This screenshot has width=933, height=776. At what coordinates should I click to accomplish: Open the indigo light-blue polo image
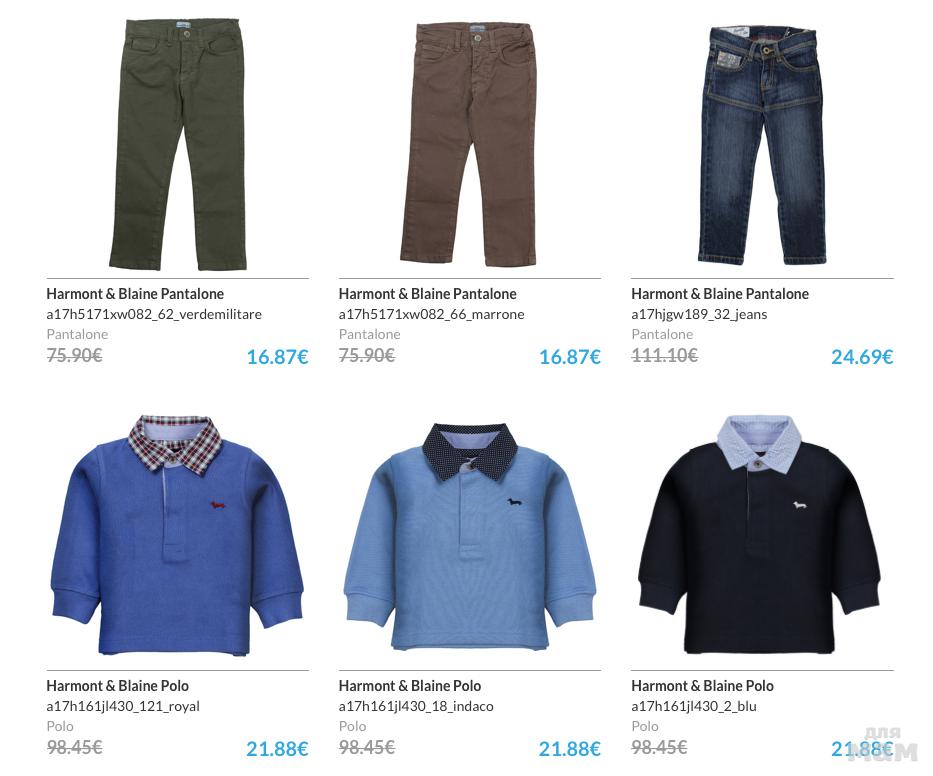coord(469,537)
